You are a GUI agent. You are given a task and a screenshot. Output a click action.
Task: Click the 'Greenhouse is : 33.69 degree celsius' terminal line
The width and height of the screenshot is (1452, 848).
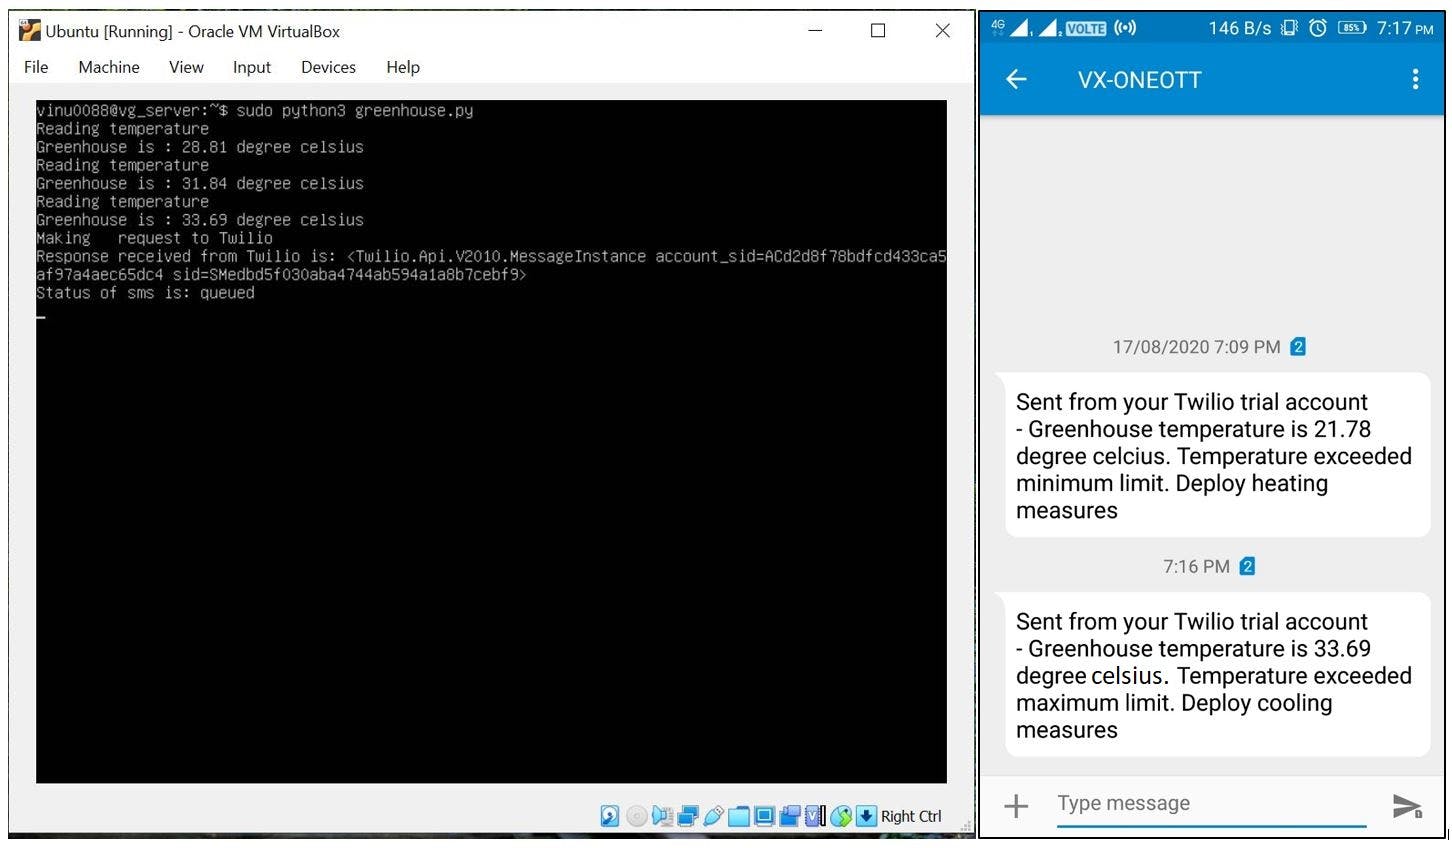point(200,220)
